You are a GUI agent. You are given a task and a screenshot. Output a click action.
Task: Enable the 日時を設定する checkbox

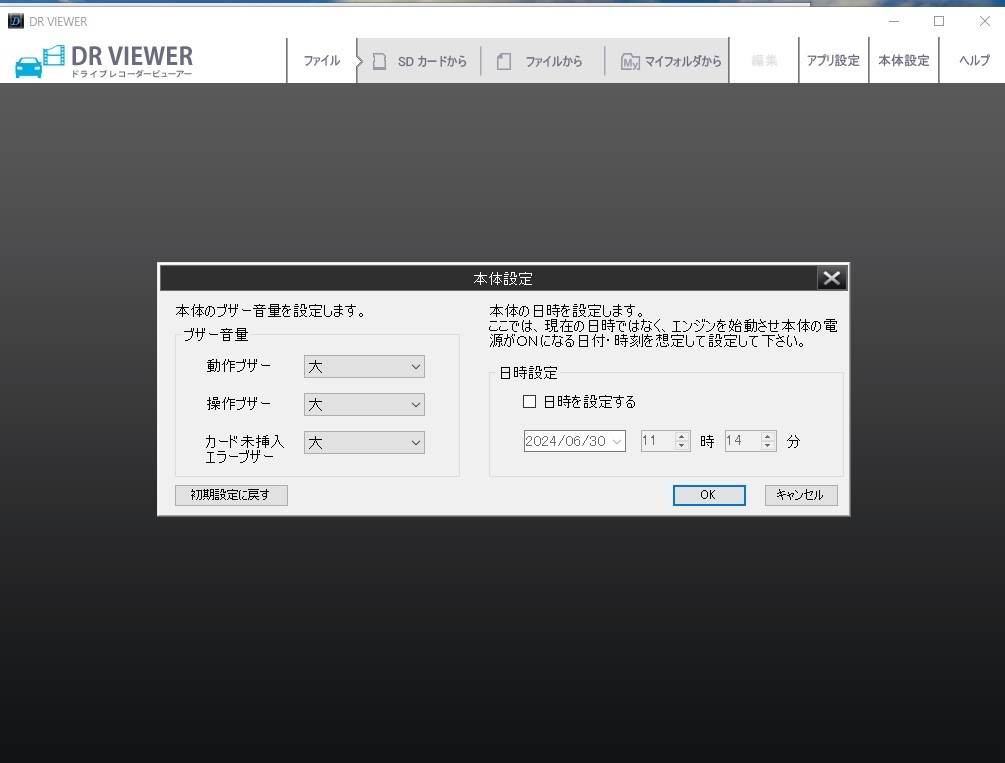click(x=528, y=401)
